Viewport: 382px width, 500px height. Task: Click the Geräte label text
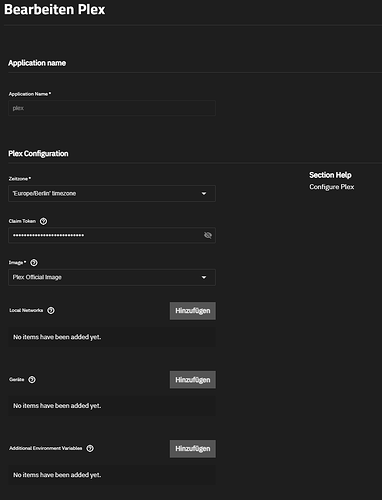click(17, 379)
